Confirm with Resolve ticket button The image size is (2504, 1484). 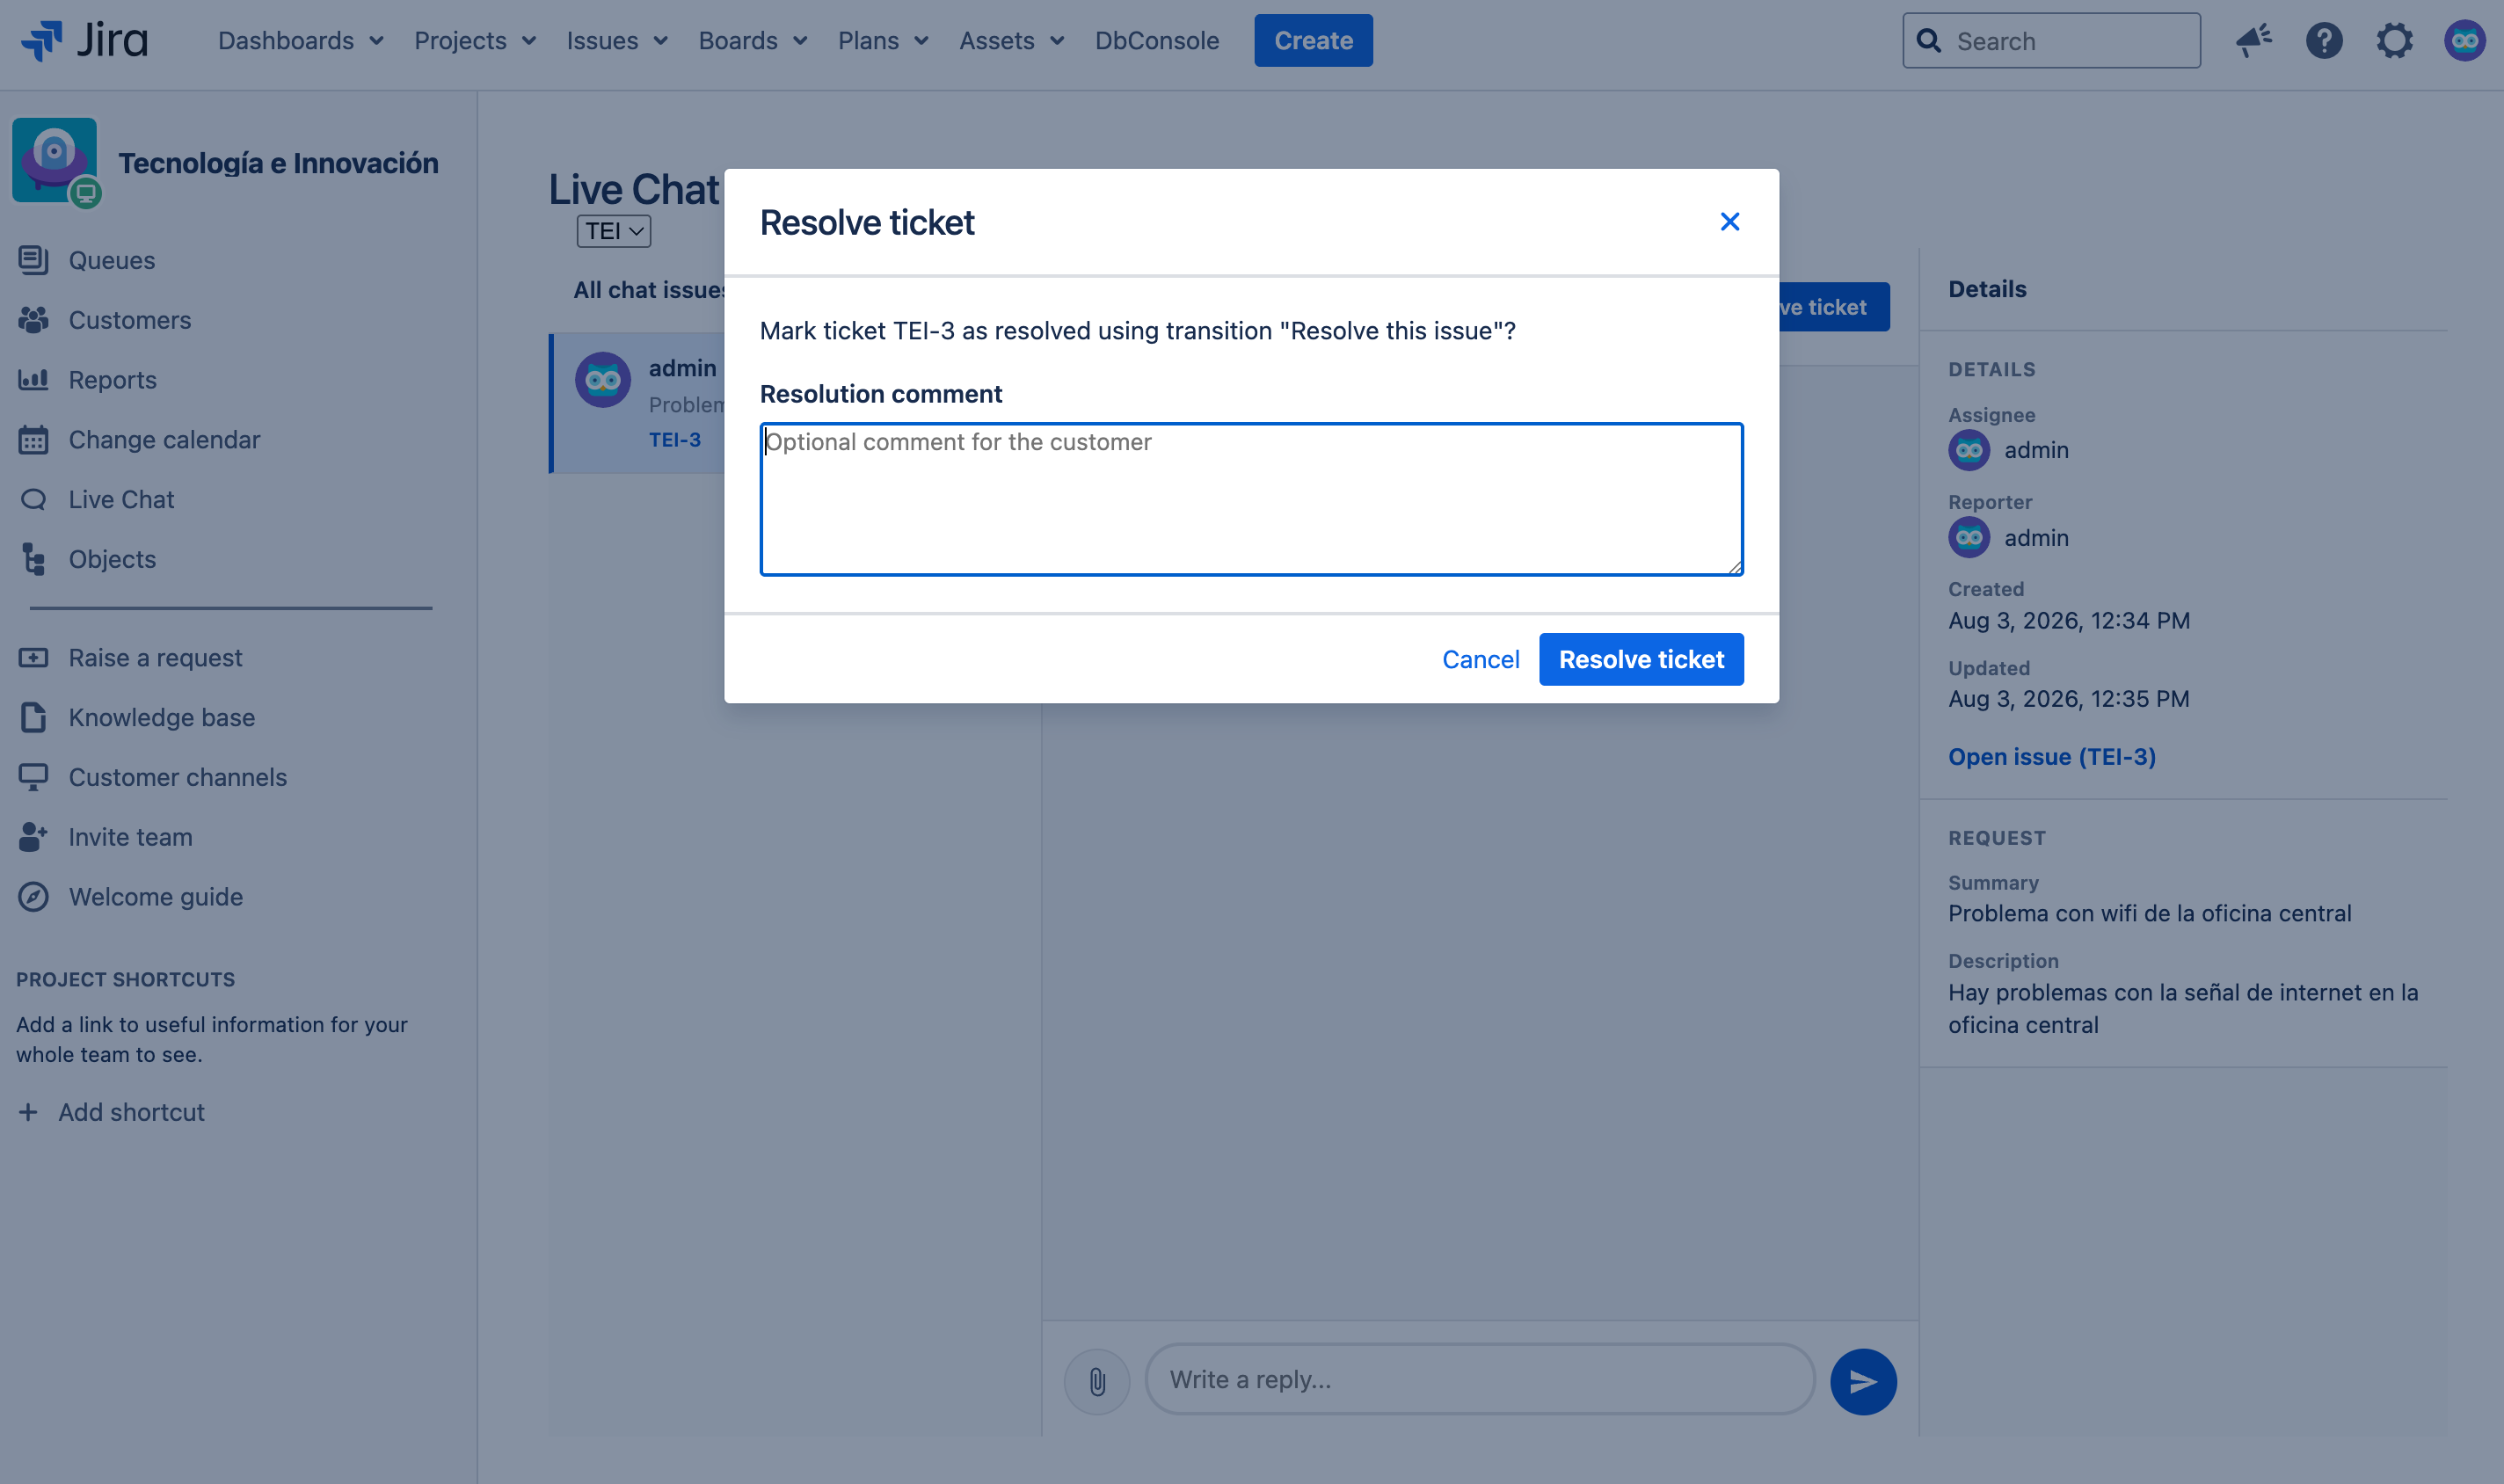click(x=1640, y=659)
